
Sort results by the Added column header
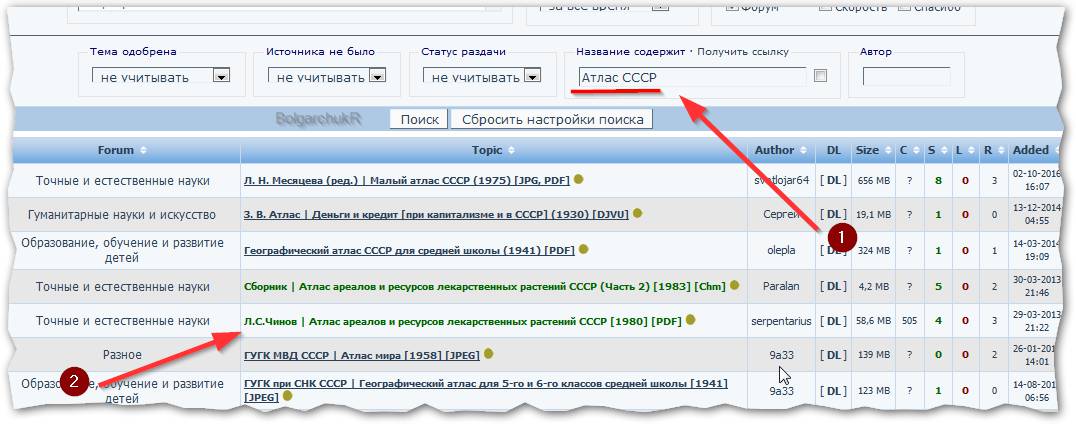pyautogui.click(x=1035, y=150)
